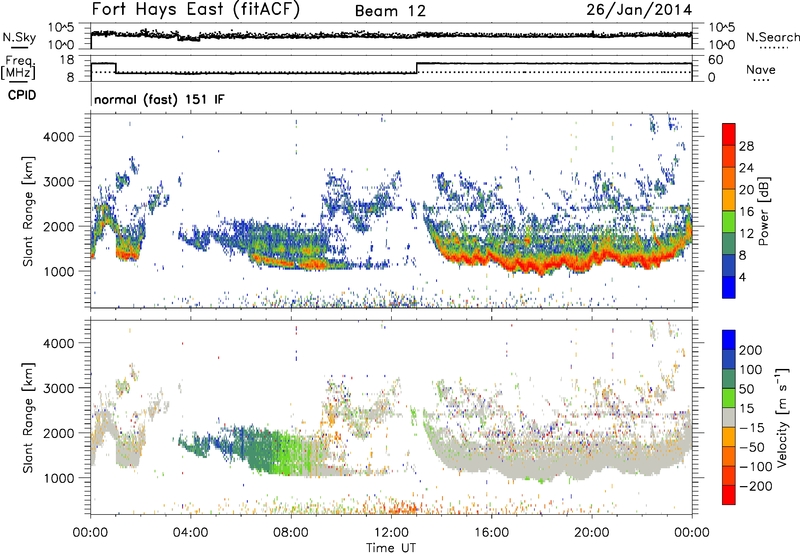The height and width of the screenshot is (554, 800).
Task: Click the yellow-orange 16-20 dB Power colorbar segment
Action: pyautogui.click(x=729, y=199)
